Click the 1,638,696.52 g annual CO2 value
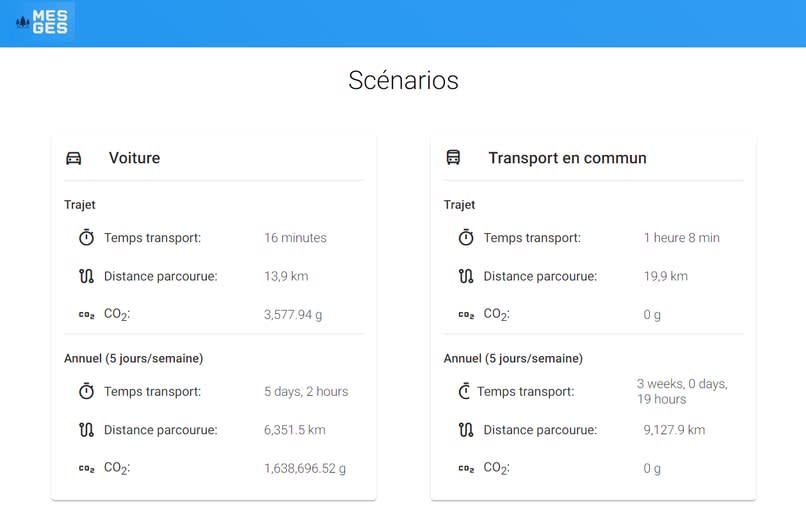 [x=305, y=468]
